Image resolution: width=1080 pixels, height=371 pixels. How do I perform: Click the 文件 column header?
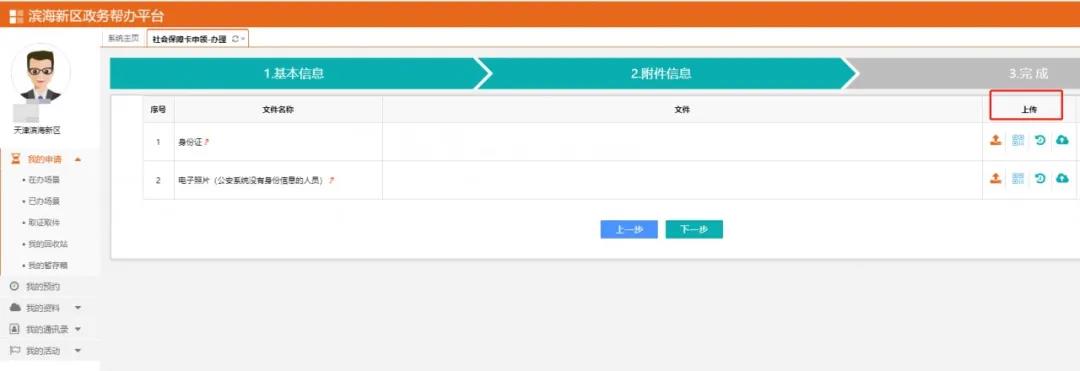[x=682, y=109]
